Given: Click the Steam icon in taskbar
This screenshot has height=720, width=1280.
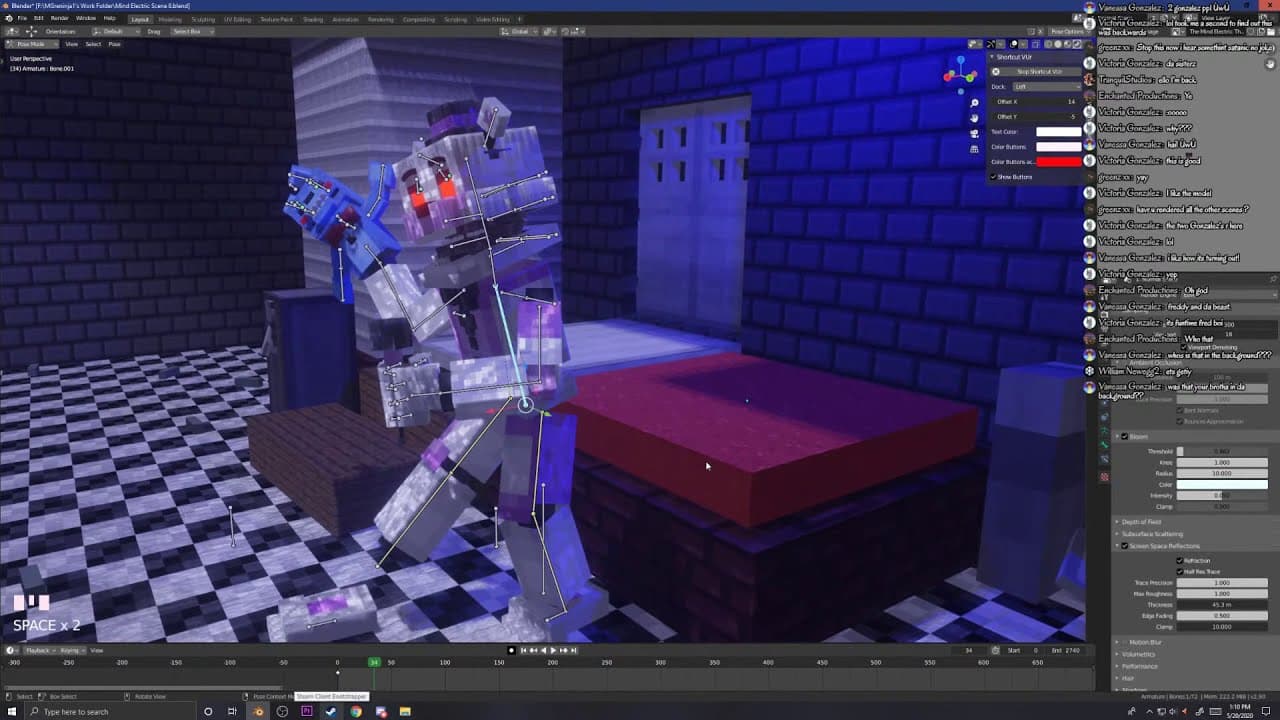Looking at the screenshot, I should click(x=331, y=712).
